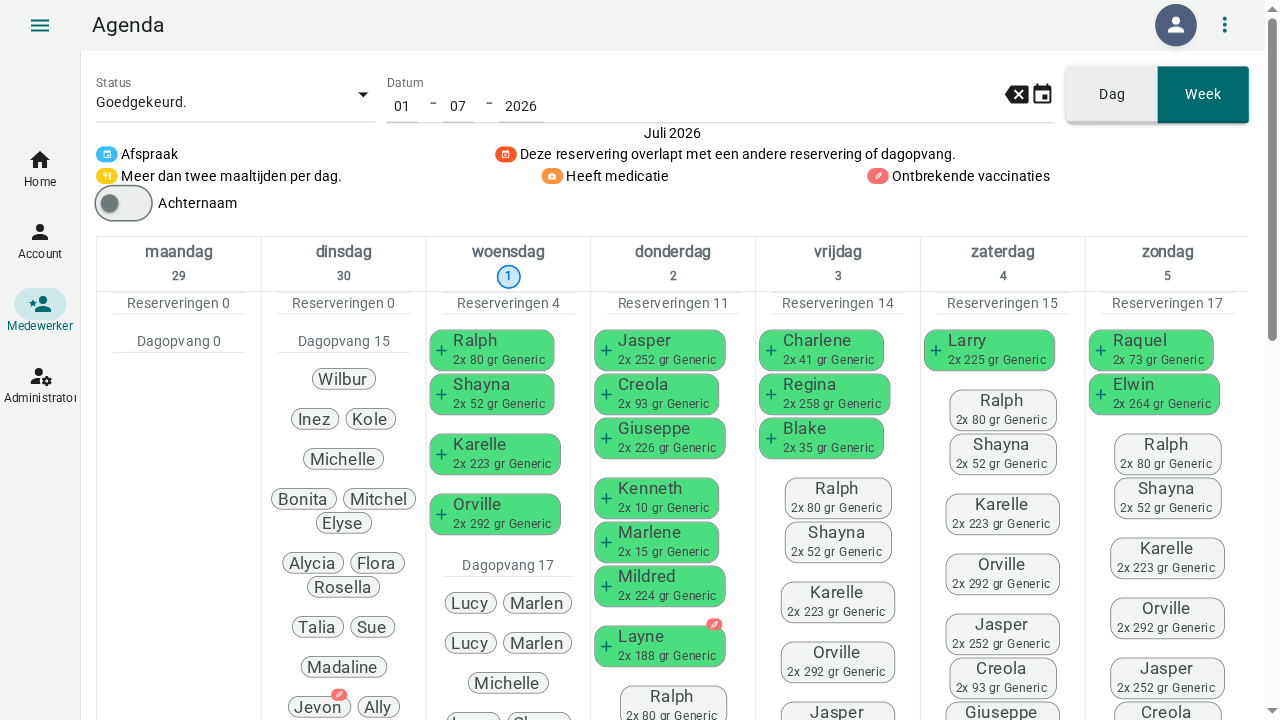The width and height of the screenshot is (1280, 720).
Task: Switch agenda to Dag view
Action: tap(1112, 94)
